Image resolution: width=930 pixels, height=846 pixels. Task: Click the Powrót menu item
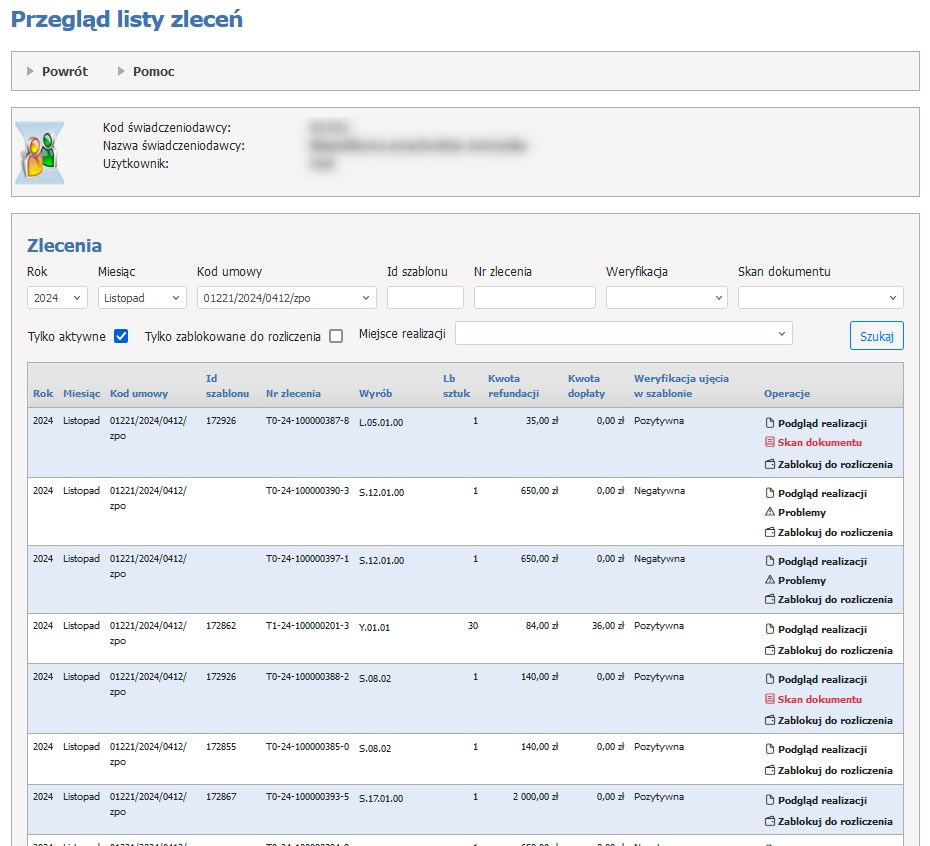pyautogui.click(x=64, y=71)
